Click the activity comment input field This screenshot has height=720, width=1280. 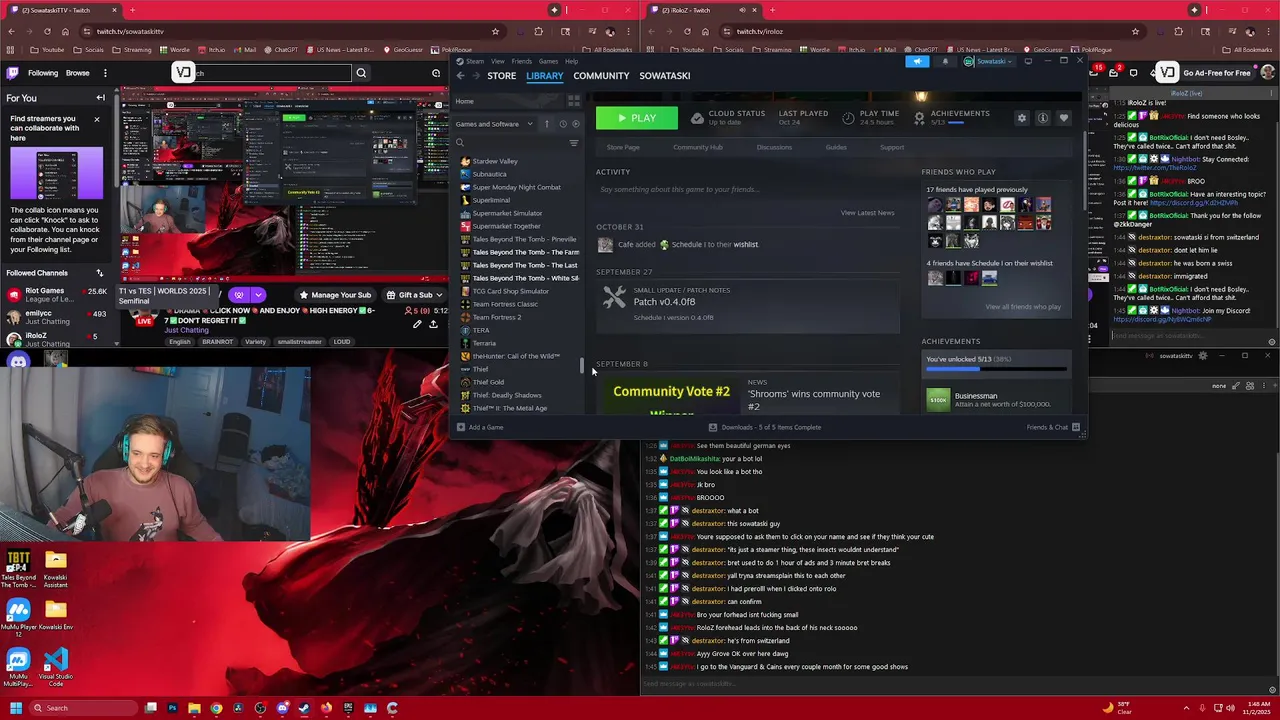[747, 189]
